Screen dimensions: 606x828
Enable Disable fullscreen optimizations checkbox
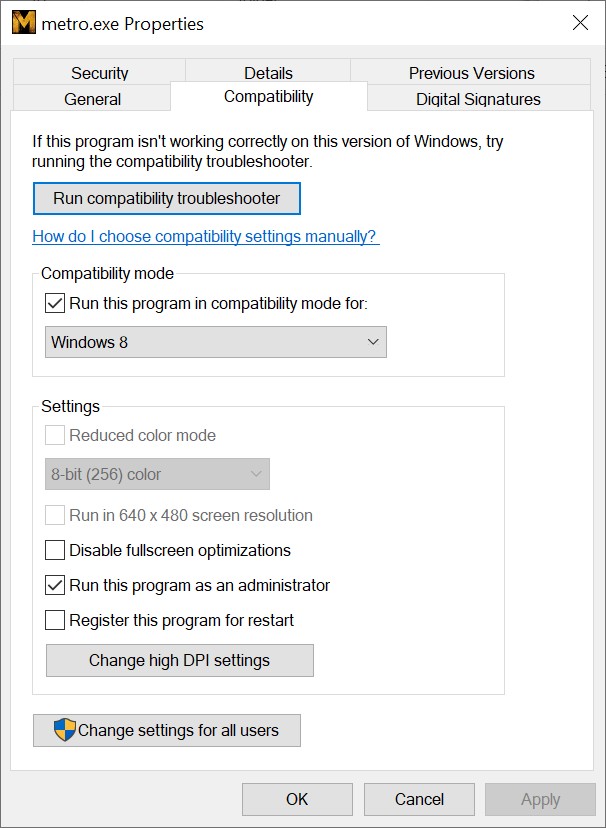tap(56, 550)
